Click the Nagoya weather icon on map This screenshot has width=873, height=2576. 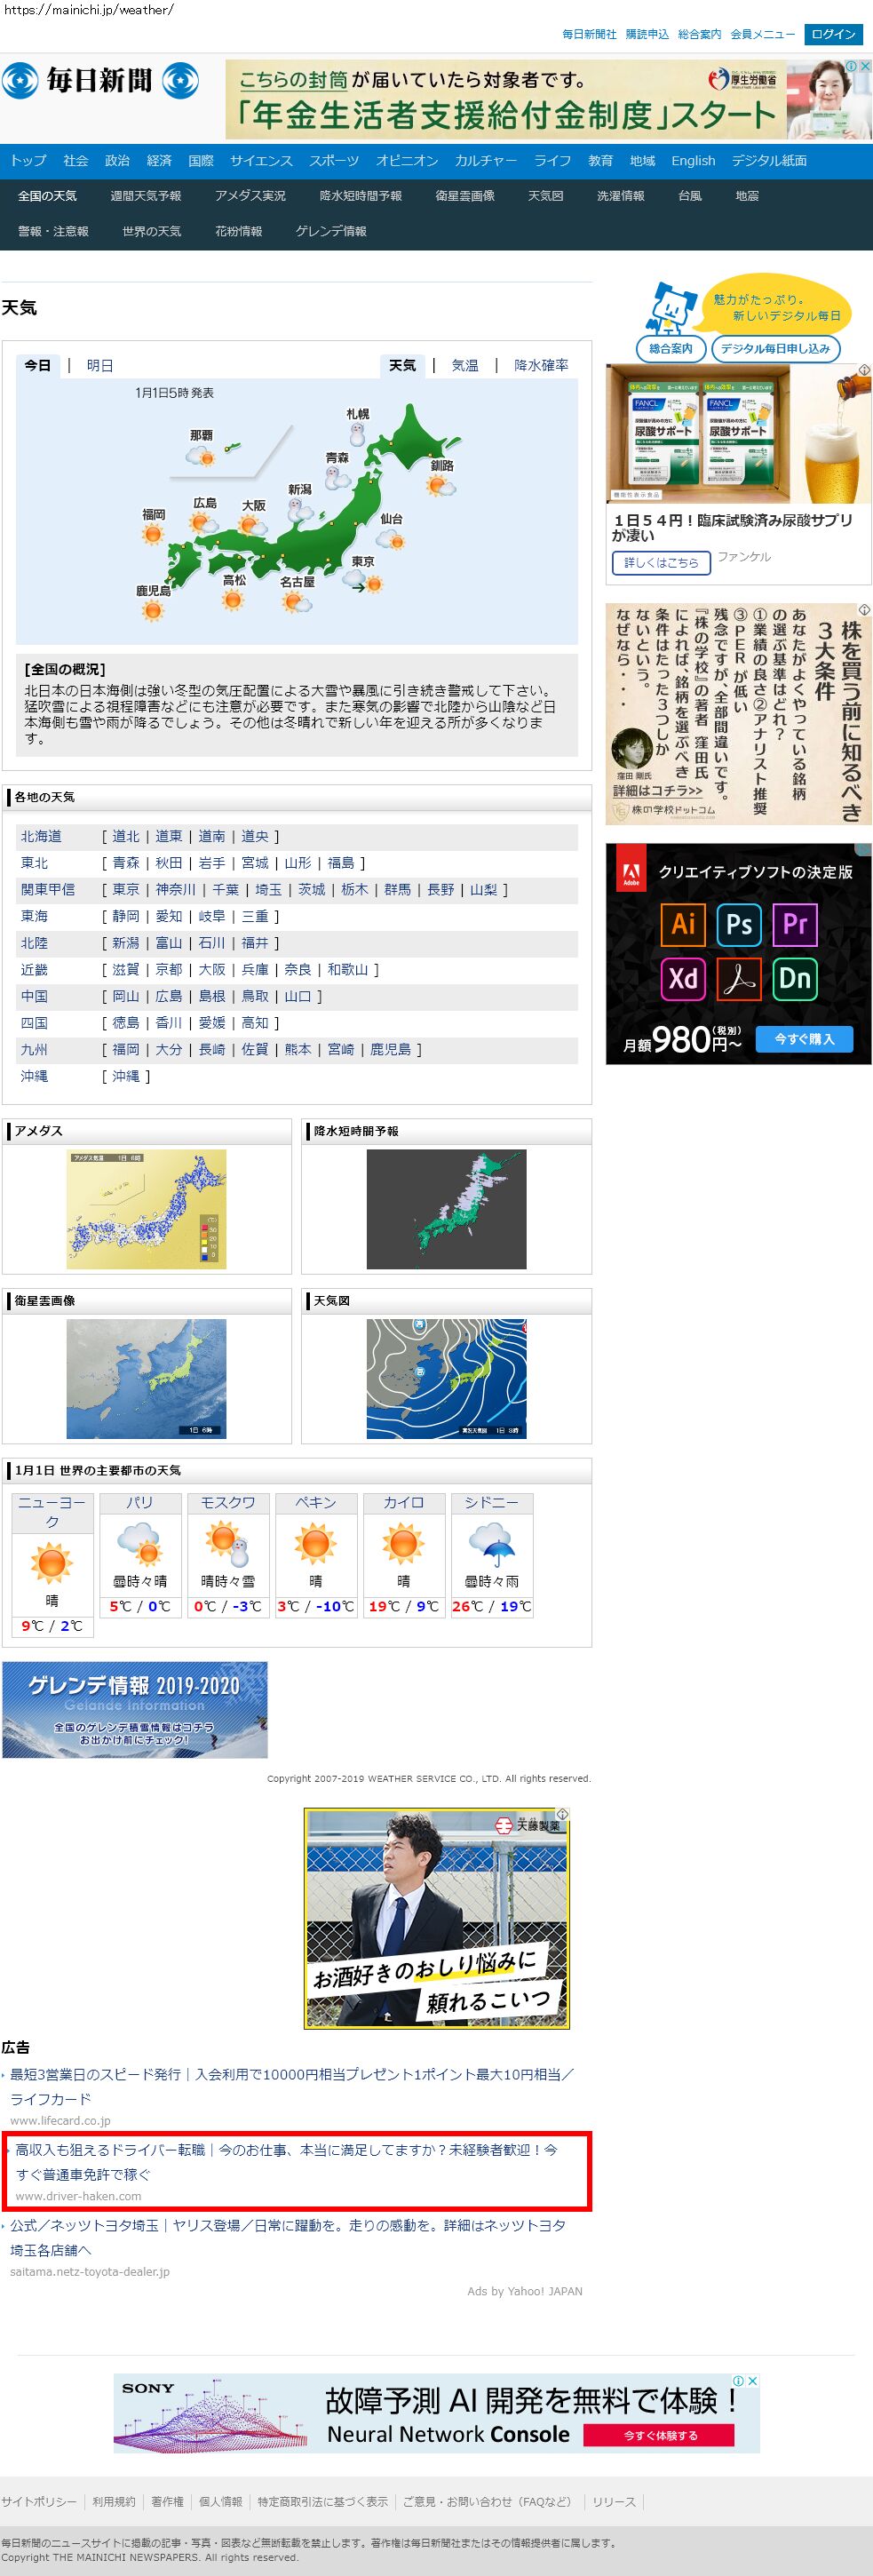click(x=296, y=601)
